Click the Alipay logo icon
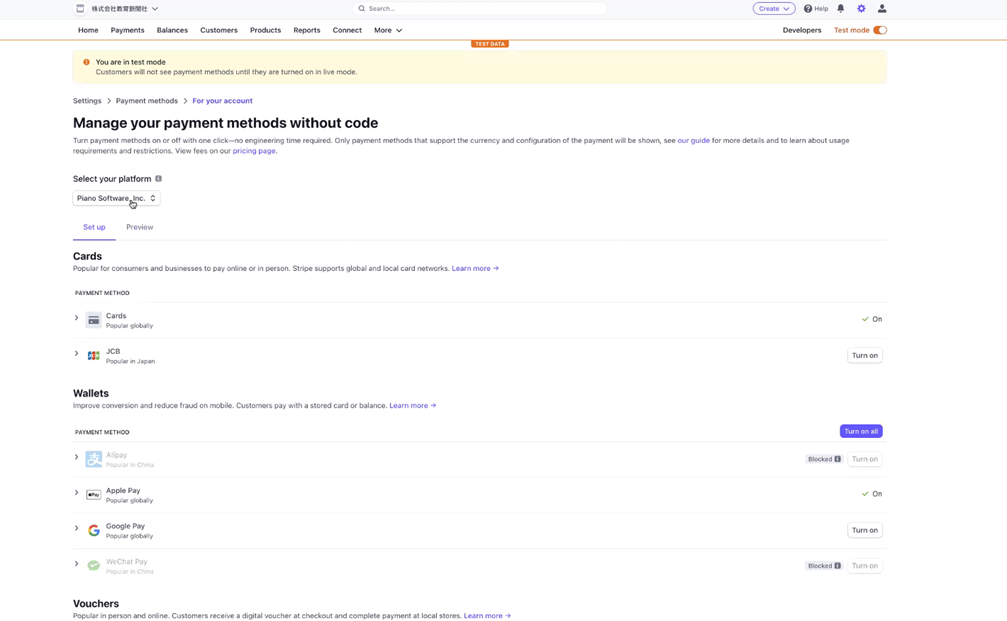Screen dimensions: 1007x621 pyautogui.click(x=94, y=459)
